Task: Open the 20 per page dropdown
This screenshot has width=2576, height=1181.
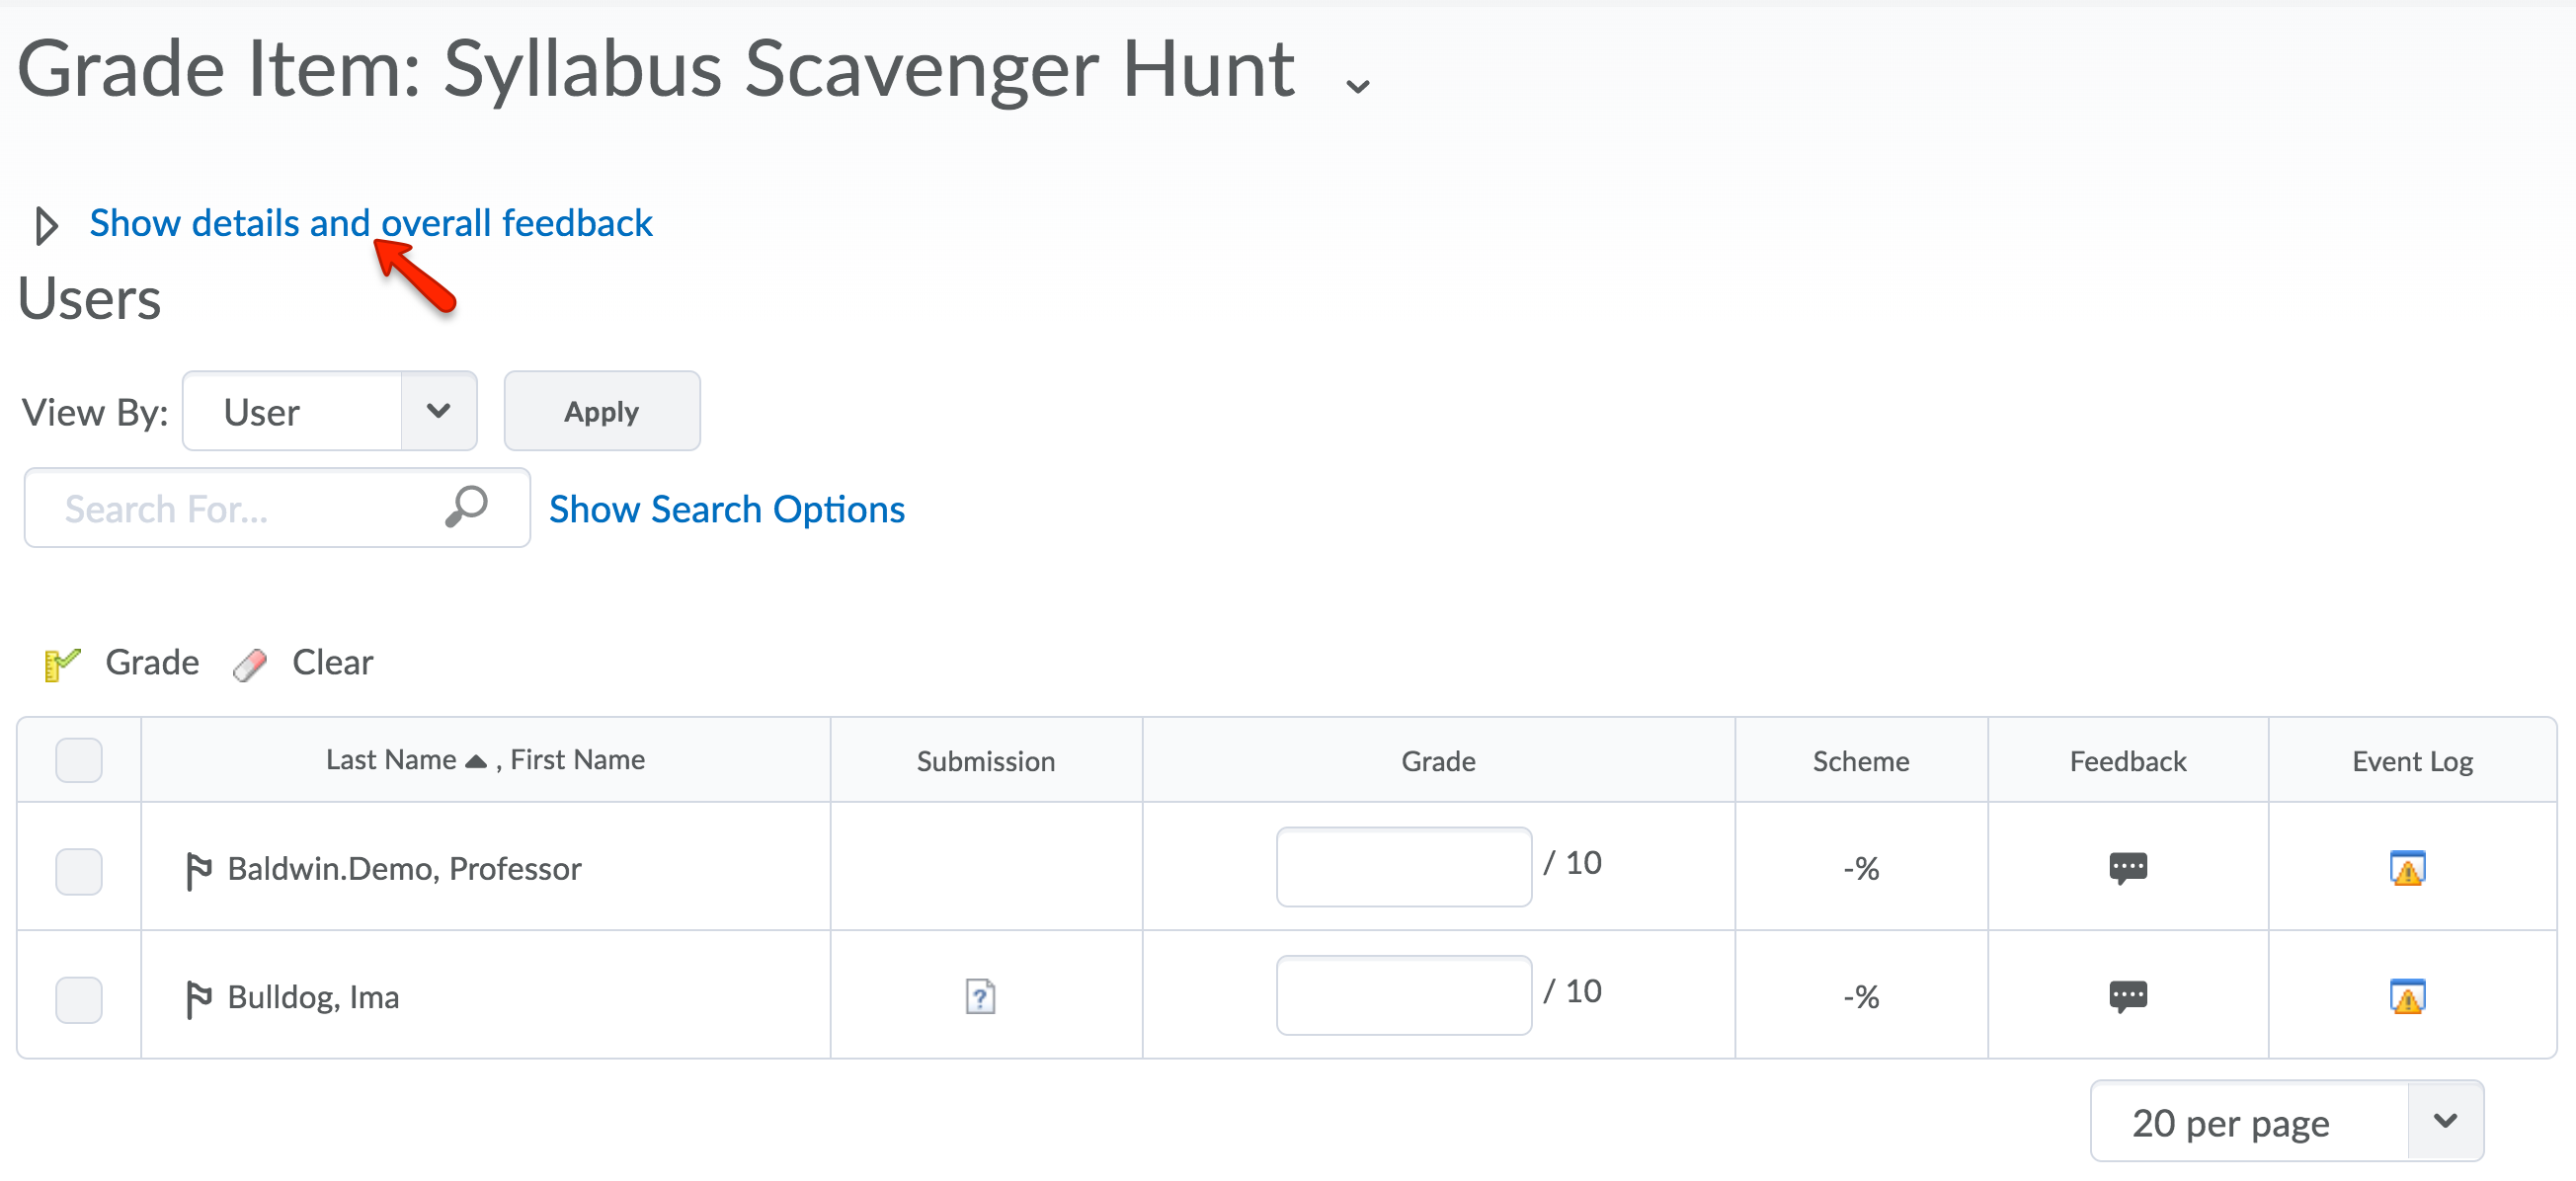Action: [x=2286, y=1122]
